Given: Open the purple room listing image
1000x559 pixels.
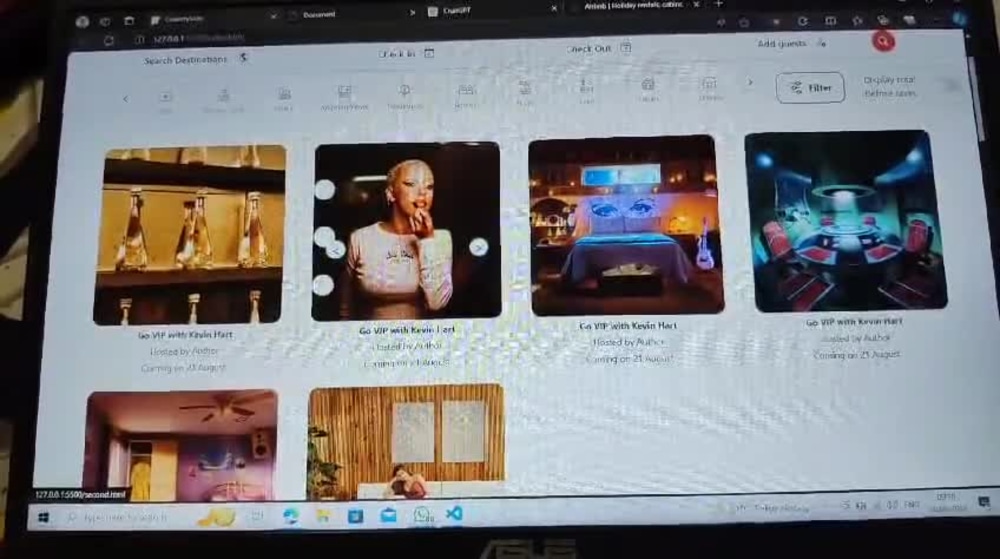Looking at the screenshot, I should pyautogui.click(x=180, y=445).
